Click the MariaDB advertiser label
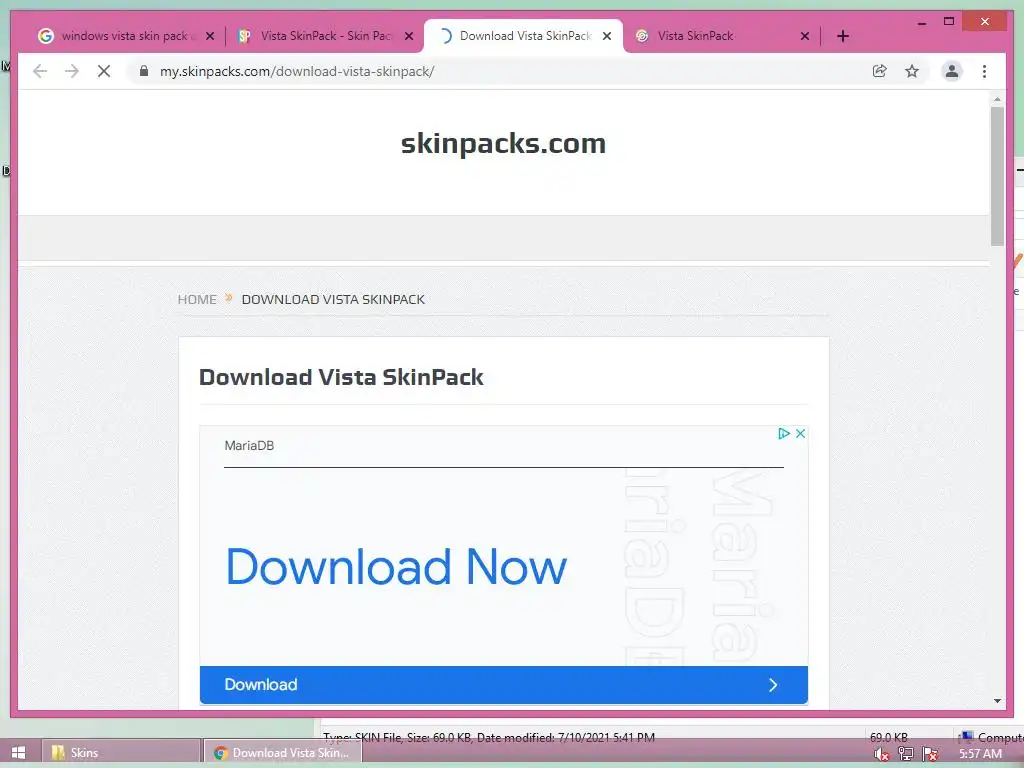 pos(249,445)
